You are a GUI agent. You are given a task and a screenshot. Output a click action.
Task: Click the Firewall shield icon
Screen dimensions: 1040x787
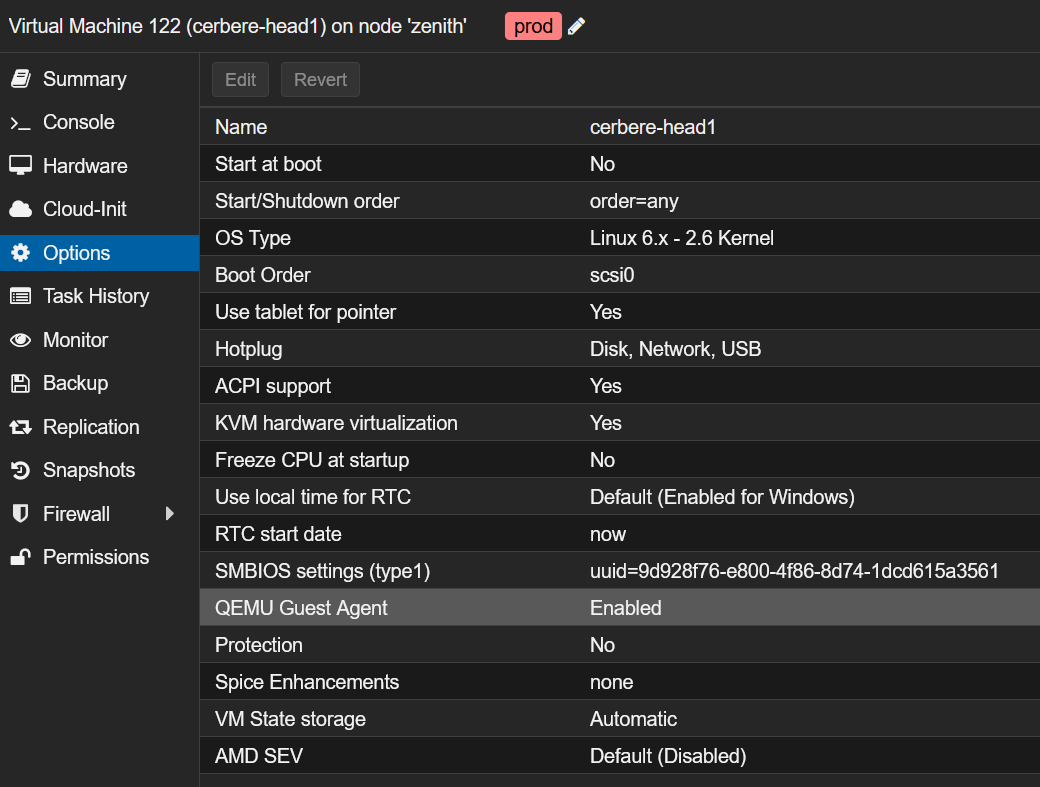pyautogui.click(x=20, y=513)
